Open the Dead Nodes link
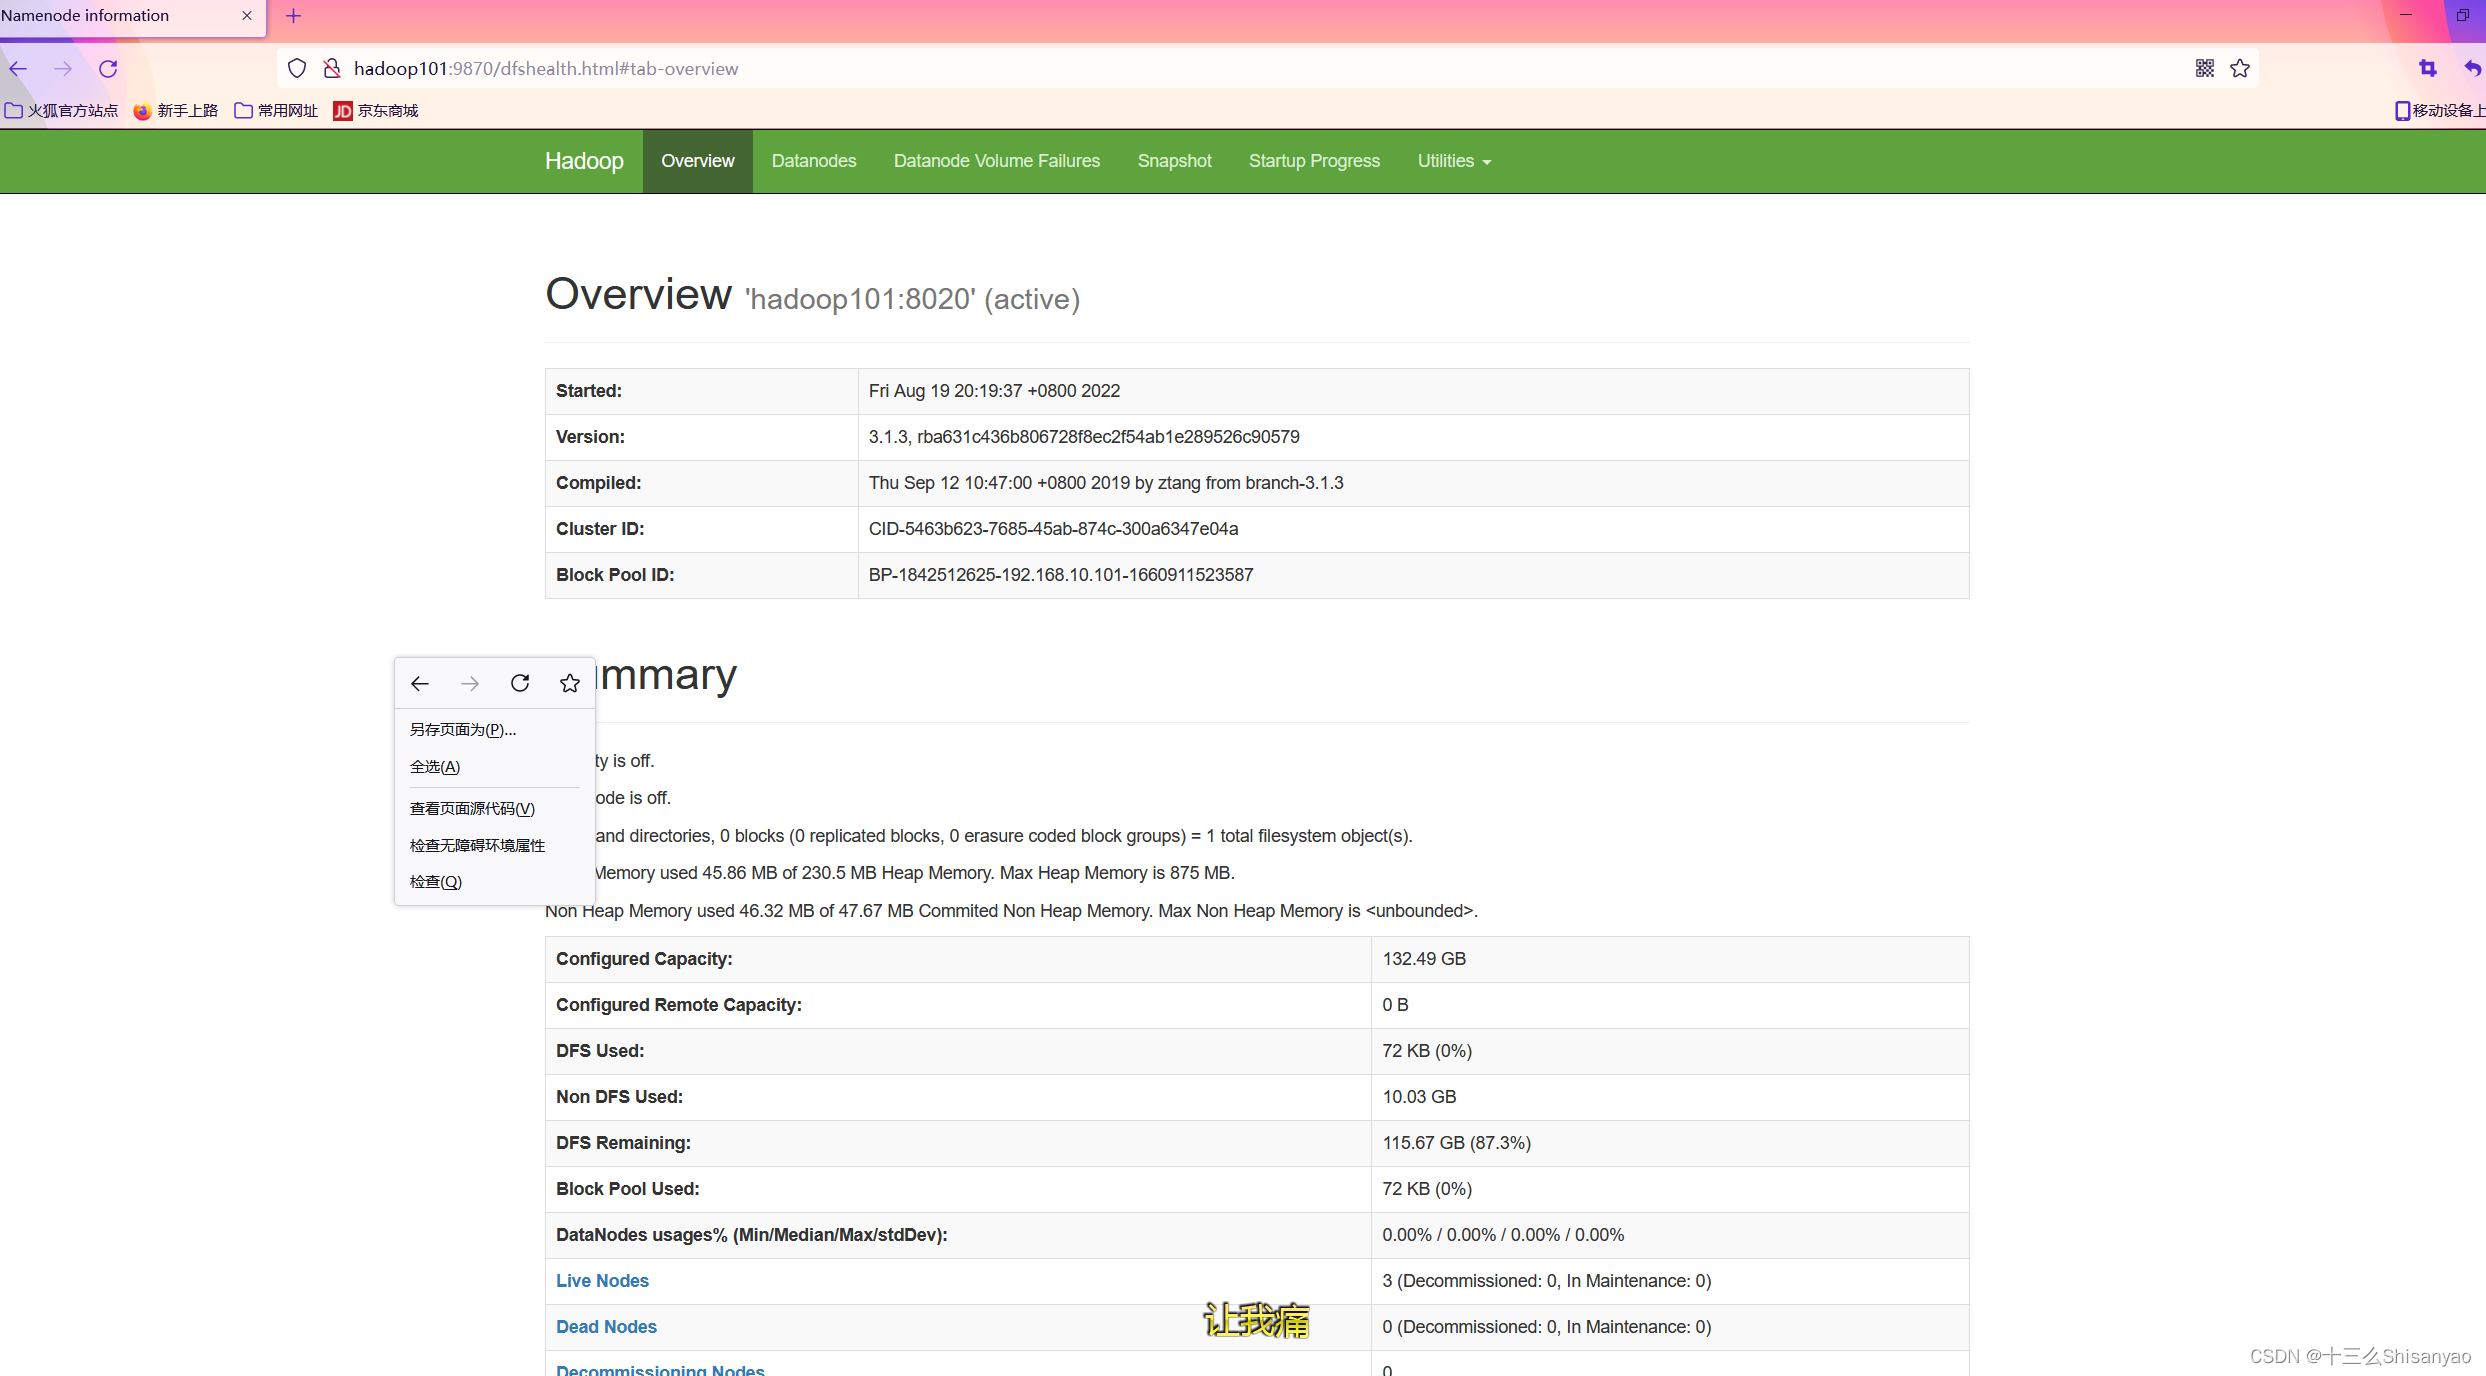This screenshot has width=2486, height=1376. pos(606,1327)
